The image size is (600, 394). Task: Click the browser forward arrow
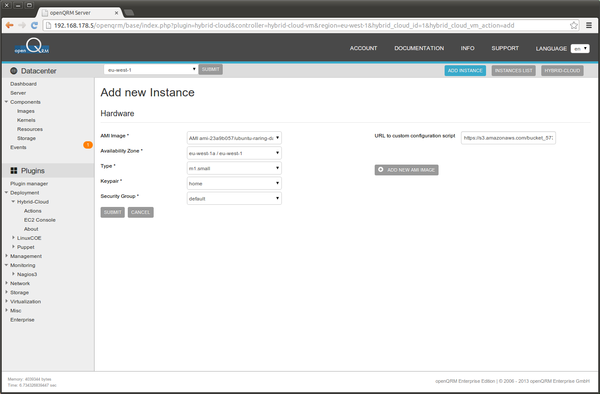point(22,25)
